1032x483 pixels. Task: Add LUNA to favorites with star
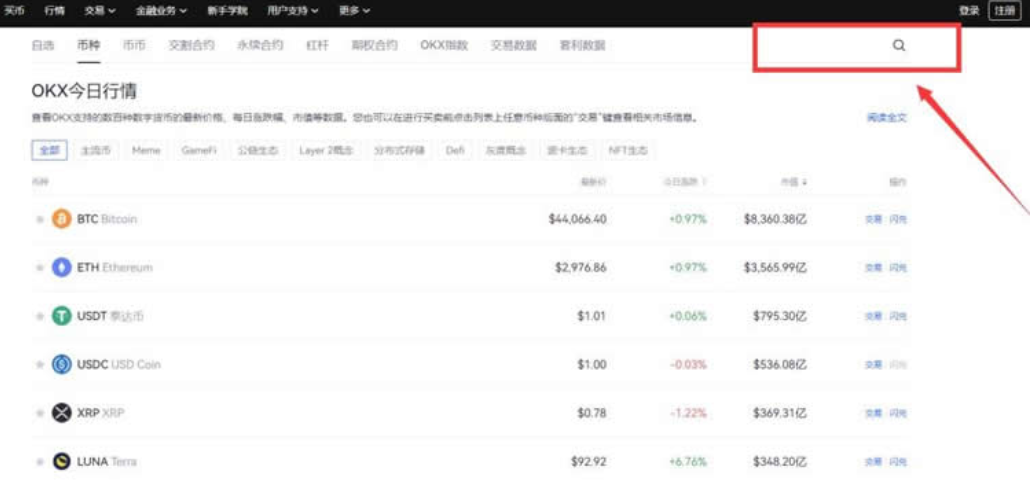[39, 462]
